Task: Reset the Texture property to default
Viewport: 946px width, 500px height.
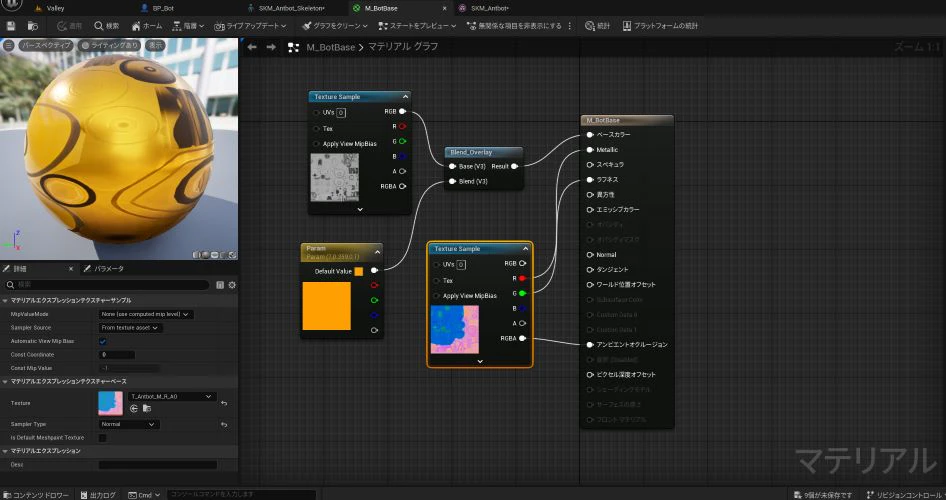Action: coord(224,403)
